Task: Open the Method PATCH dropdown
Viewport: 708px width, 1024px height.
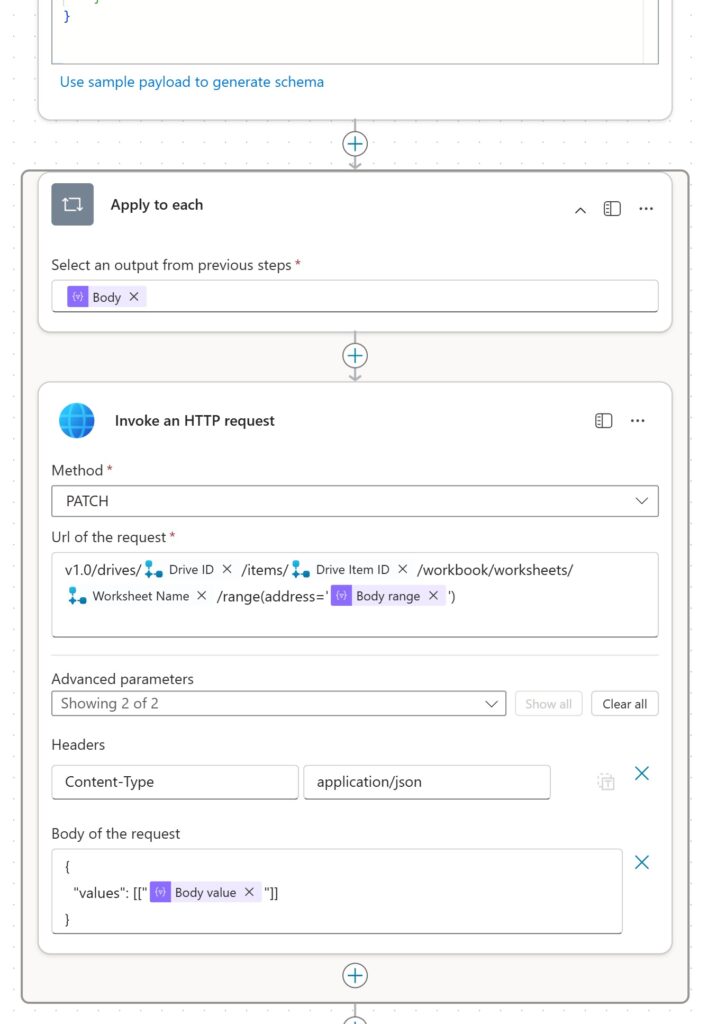Action: (x=355, y=501)
